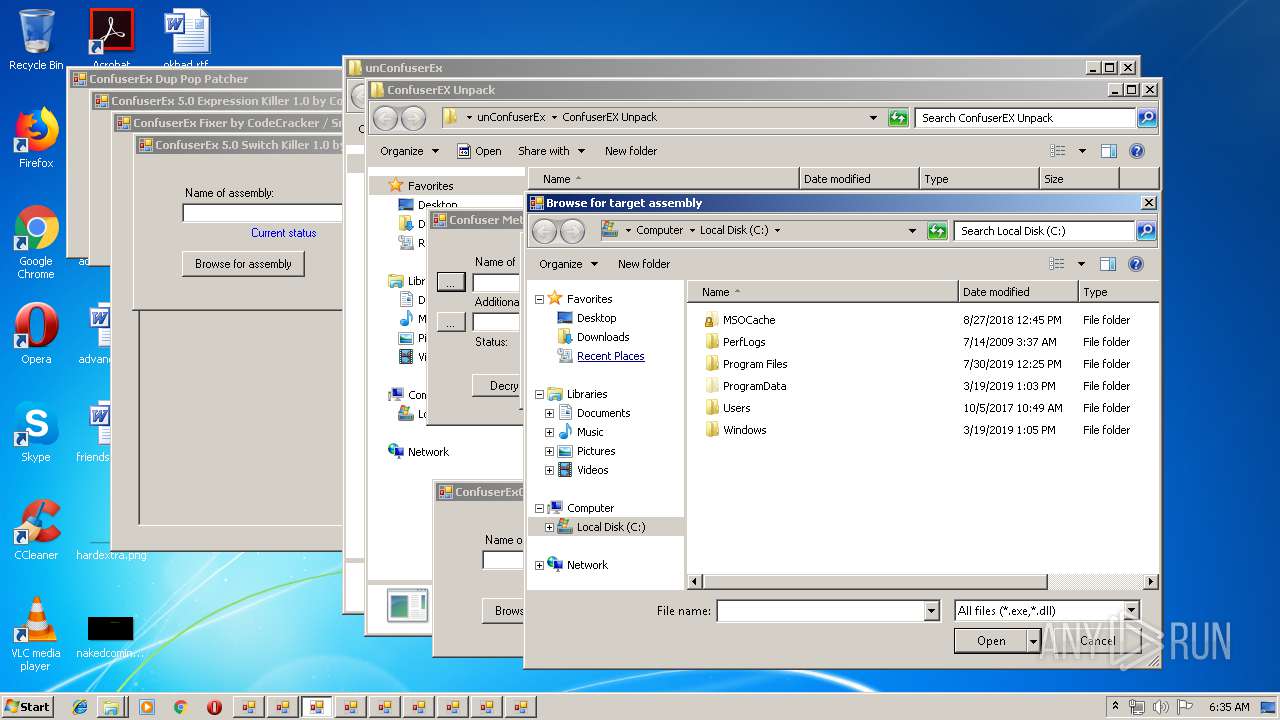1280x720 pixels.
Task: Click Browse for assembly button
Action: click(243, 264)
